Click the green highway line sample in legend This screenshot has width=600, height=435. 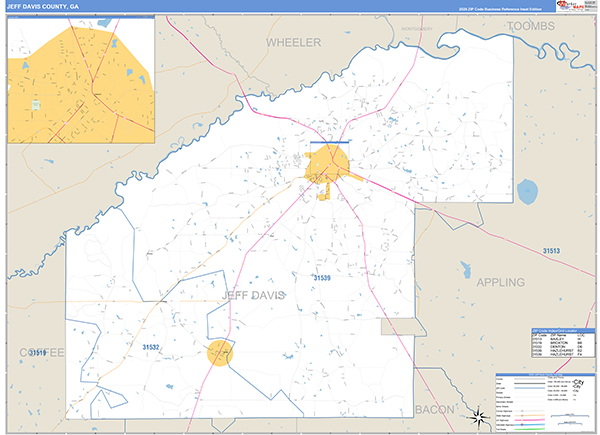click(x=530, y=429)
